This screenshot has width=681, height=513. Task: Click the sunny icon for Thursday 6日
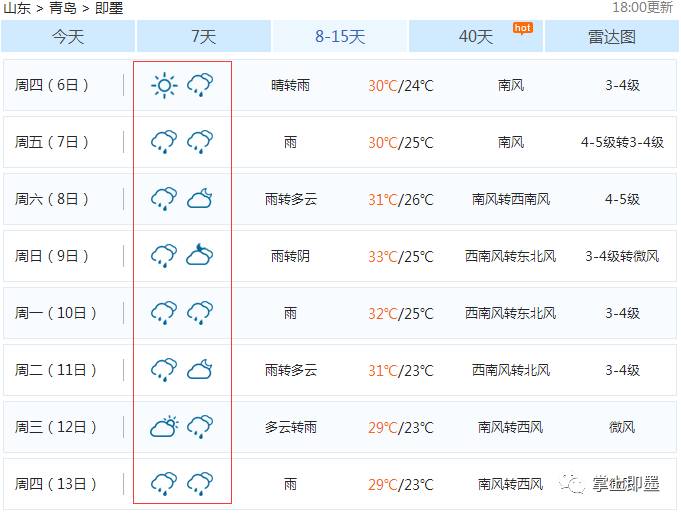[164, 85]
